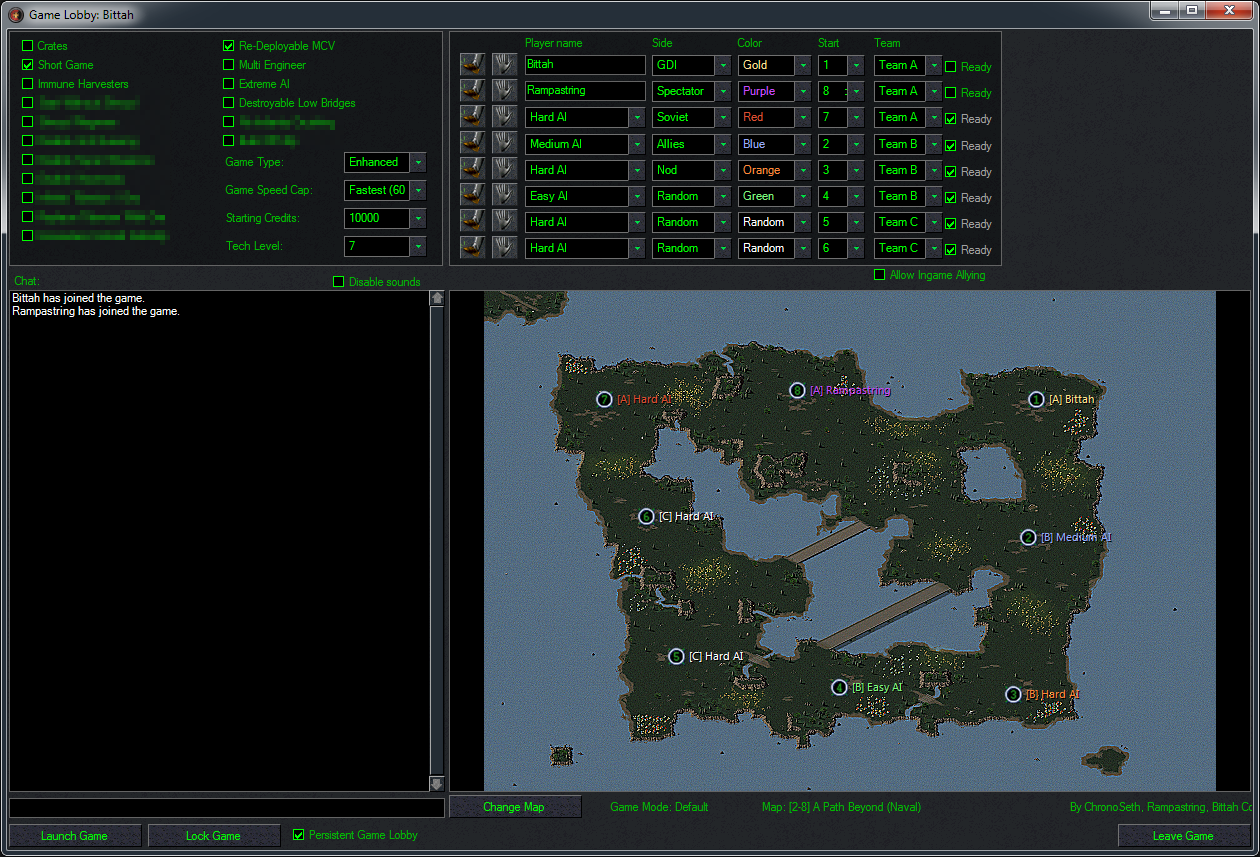Image resolution: width=1260 pixels, height=857 pixels.
Task: Select start location marker 7 on the map
Action: [x=604, y=399]
